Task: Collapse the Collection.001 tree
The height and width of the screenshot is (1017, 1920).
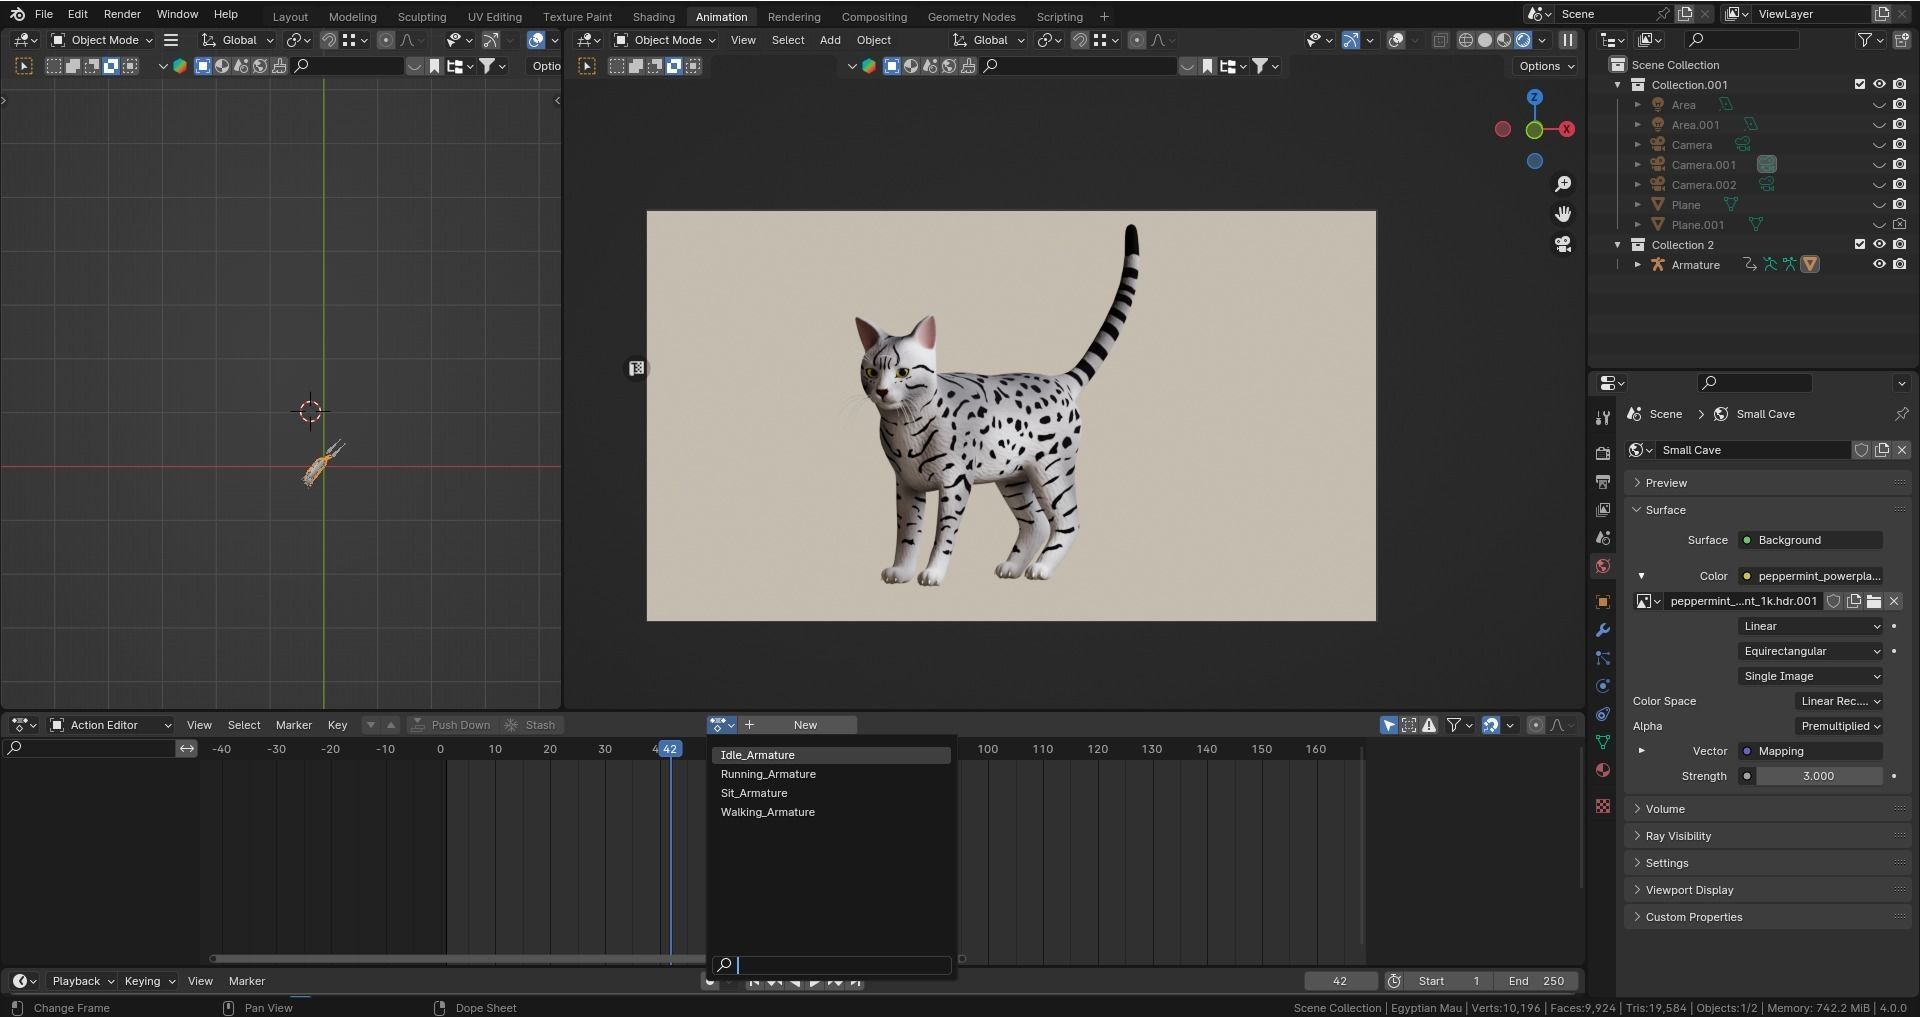Action: tap(1618, 85)
